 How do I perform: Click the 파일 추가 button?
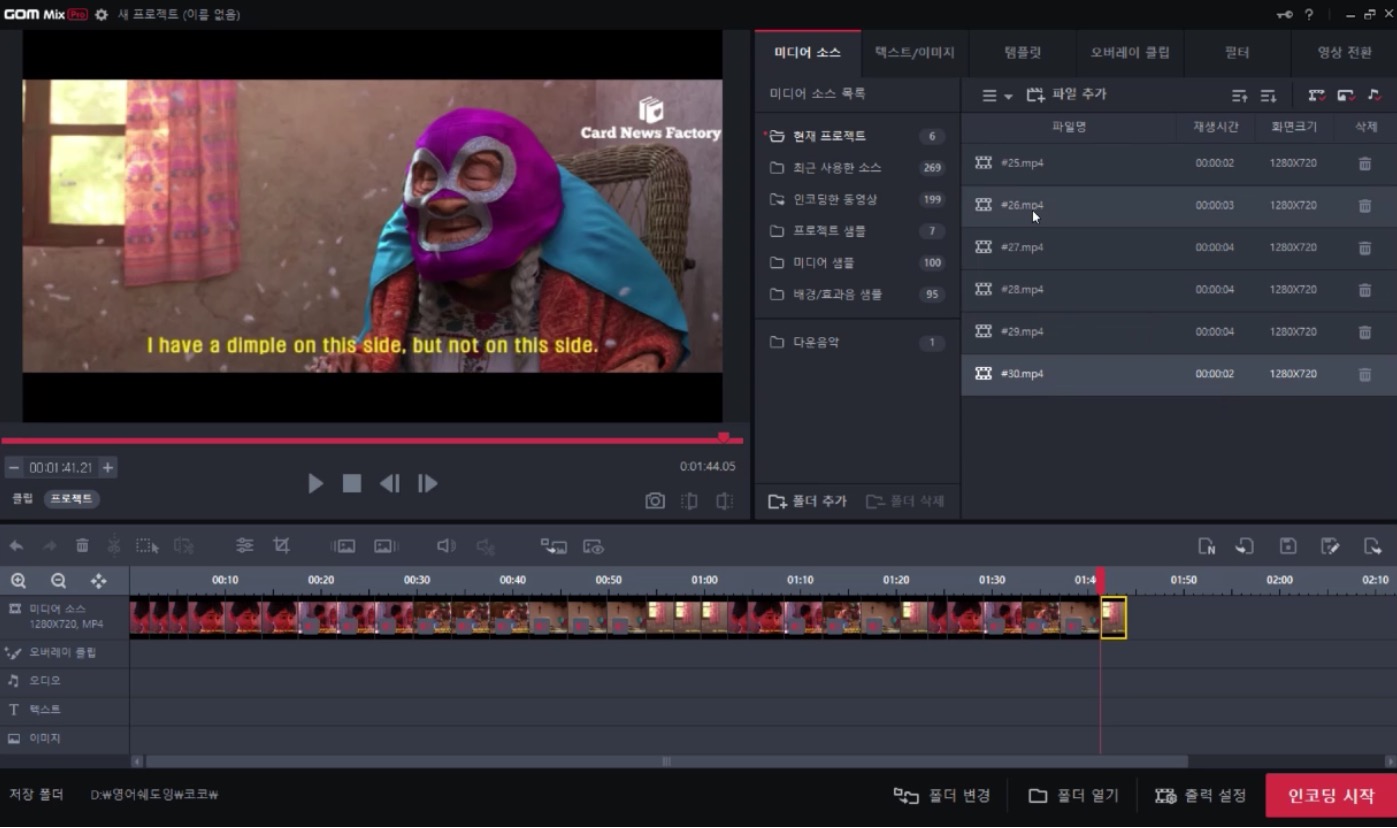pos(1066,95)
